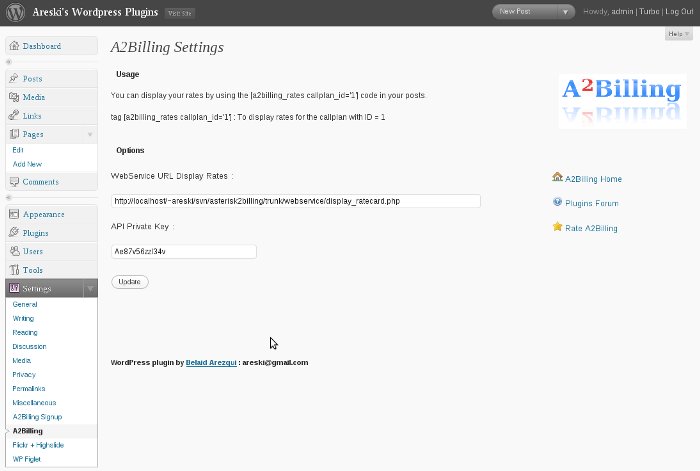Image resolution: width=700 pixels, height=471 pixels.
Task: Open the Comments menu item
Action: pyautogui.click(x=40, y=182)
